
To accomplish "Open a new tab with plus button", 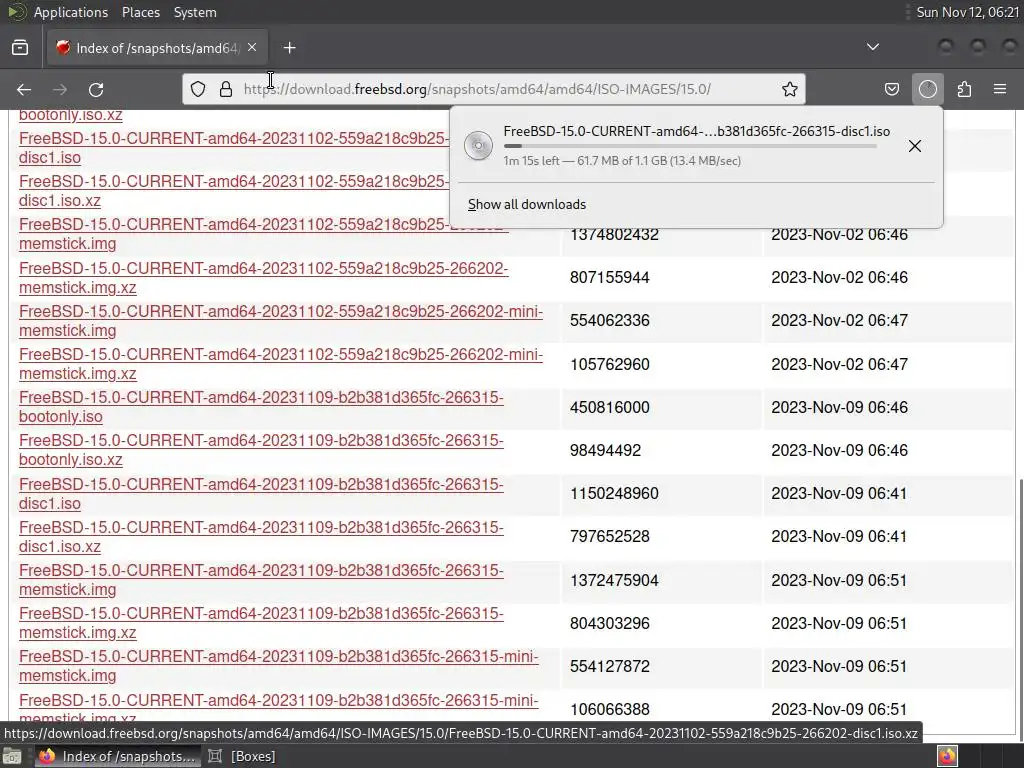I will coord(289,48).
